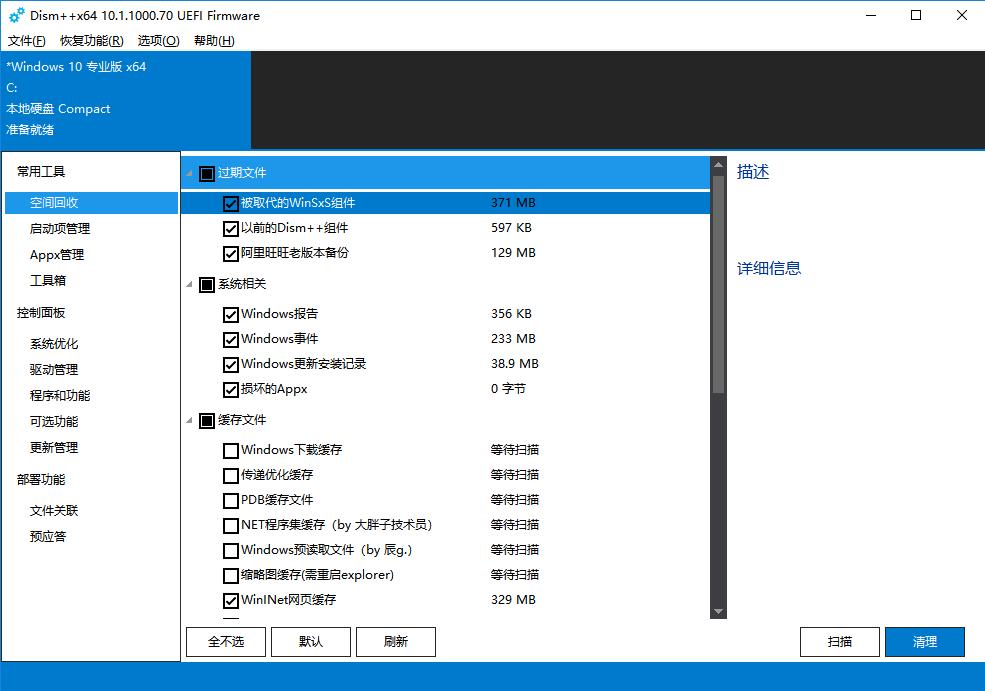The width and height of the screenshot is (985, 691).
Task: Uncheck 被取代的WinSxS组件
Action: click(230, 202)
